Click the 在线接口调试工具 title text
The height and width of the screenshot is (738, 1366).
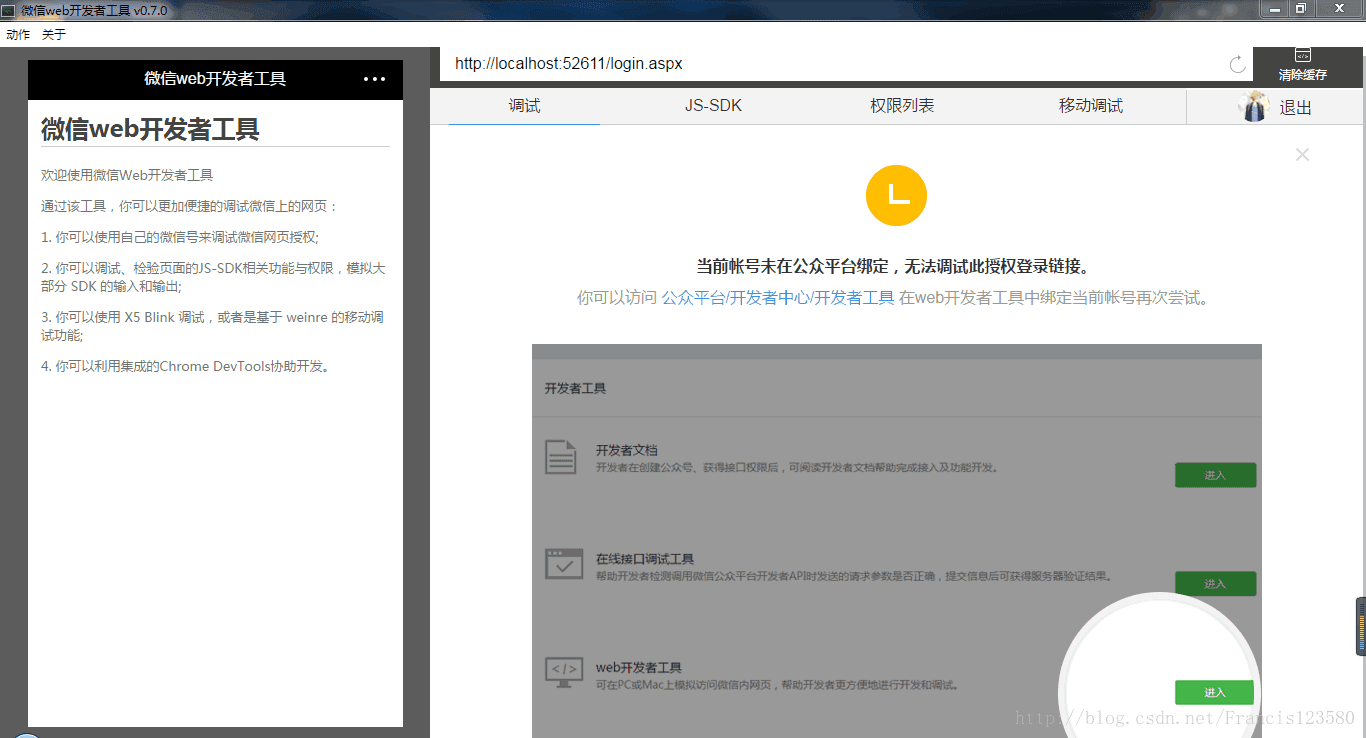[645, 559]
